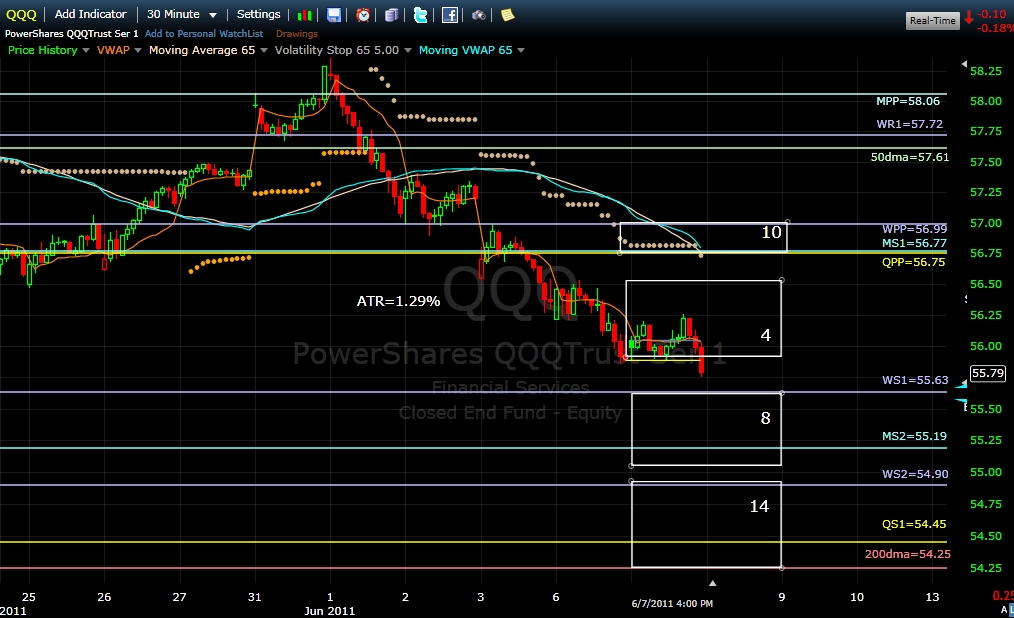Click the QS1=54.45 level label
Viewport: 1014px width, 618px height.
914,524
